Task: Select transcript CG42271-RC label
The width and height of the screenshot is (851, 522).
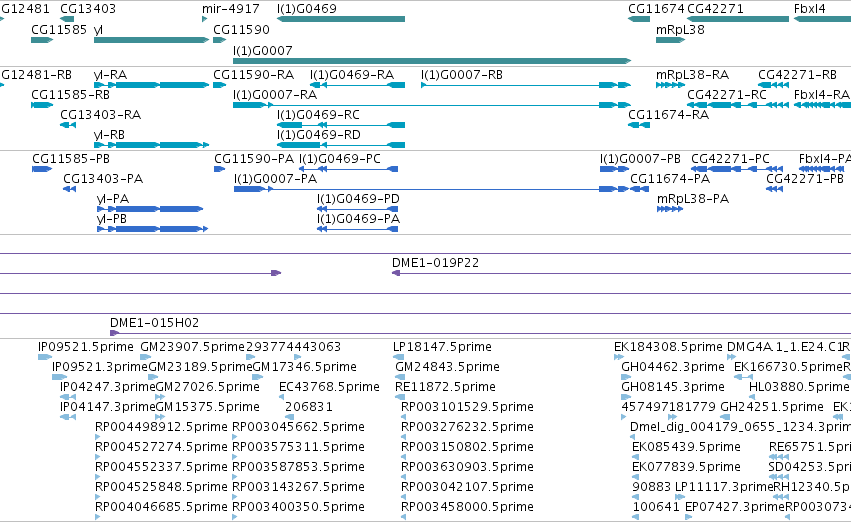Action: [727, 94]
